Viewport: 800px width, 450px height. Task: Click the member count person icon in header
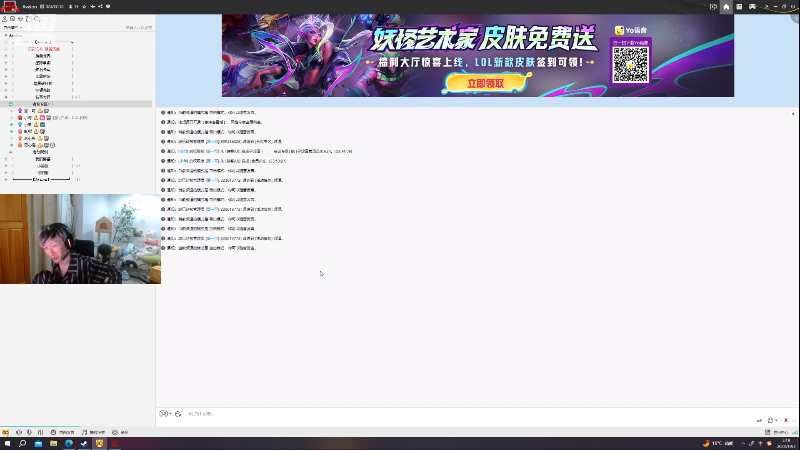(x=70, y=7)
